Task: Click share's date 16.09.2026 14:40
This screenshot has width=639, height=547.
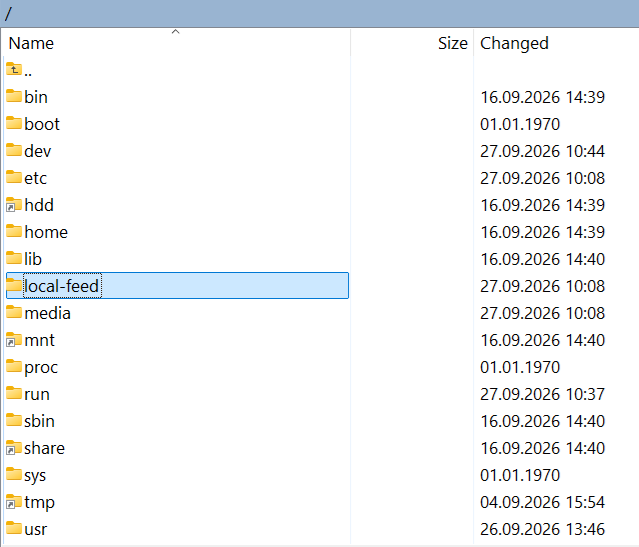Action: pos(542,448)
